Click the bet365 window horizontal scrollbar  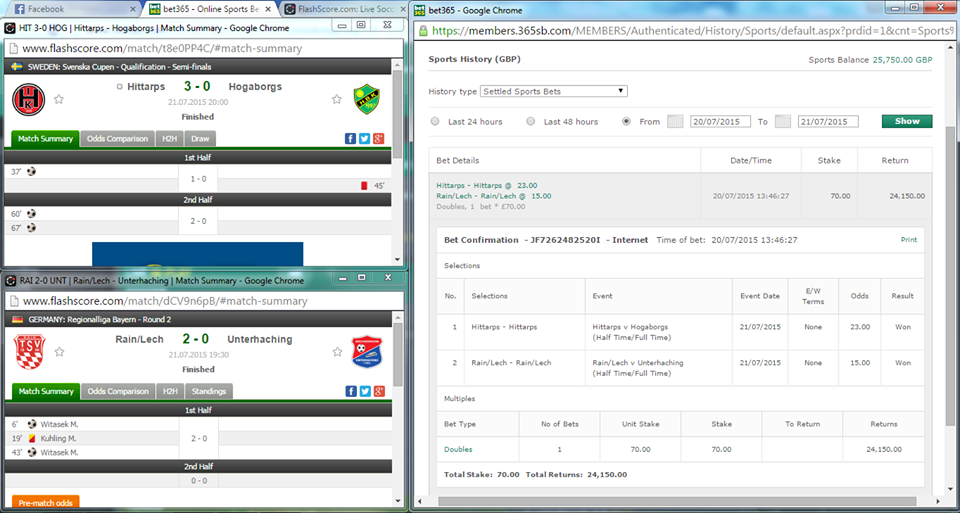point(678,501)
